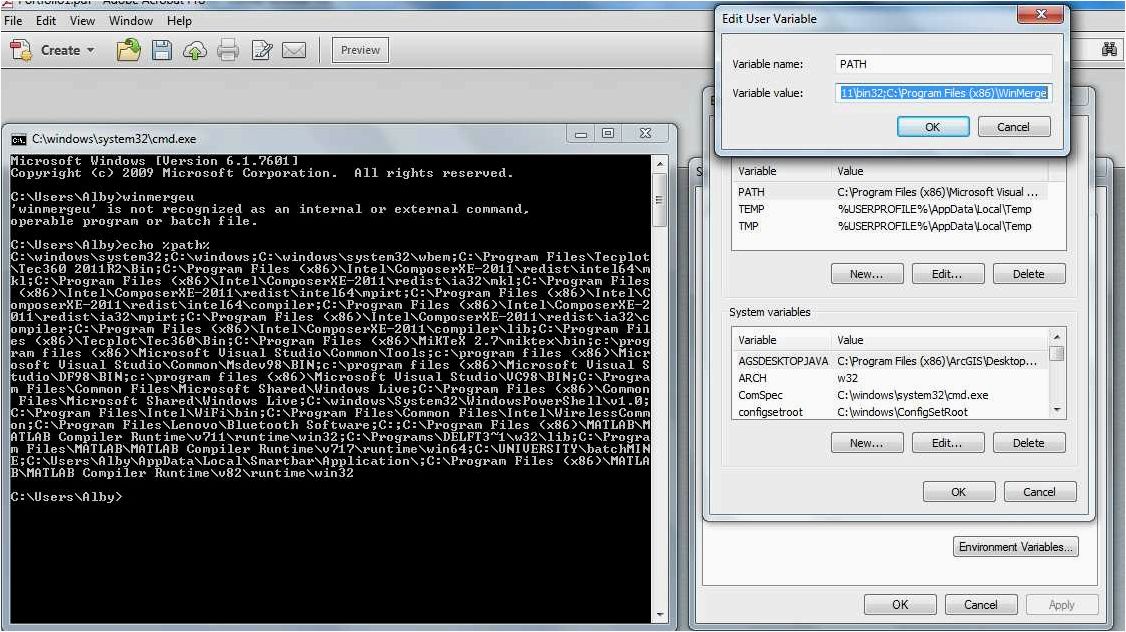Select the AGSDESKTOPJAVA system variable row
This screenshot has height=632, width=1126.
[x=890, y=361]
